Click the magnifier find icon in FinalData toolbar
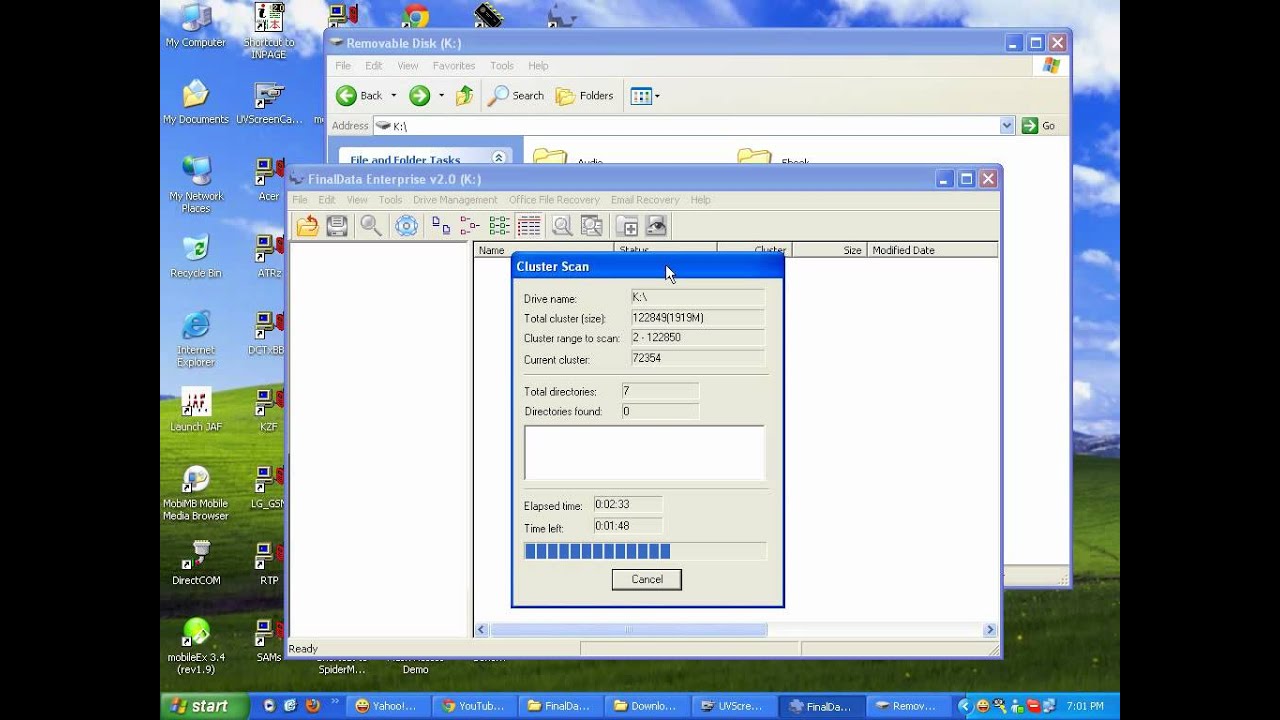The height and width of the screenshot is (720, 1280). [371, 226]
